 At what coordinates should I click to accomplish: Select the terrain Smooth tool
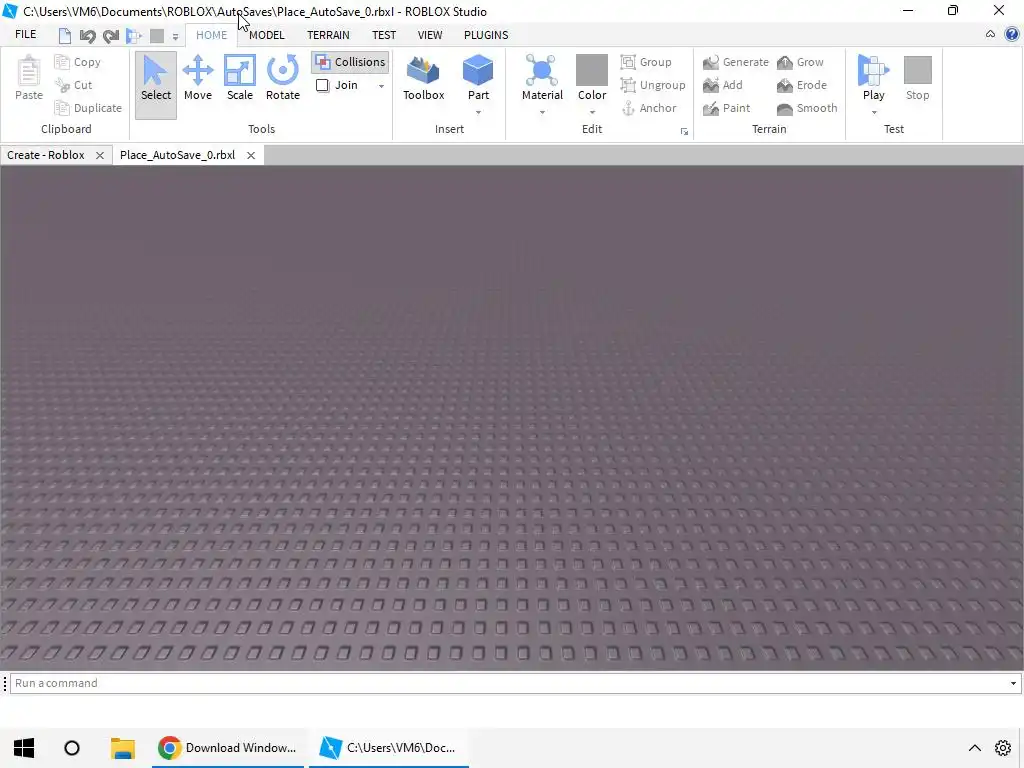pyautogui.click(x=807, y=108)
